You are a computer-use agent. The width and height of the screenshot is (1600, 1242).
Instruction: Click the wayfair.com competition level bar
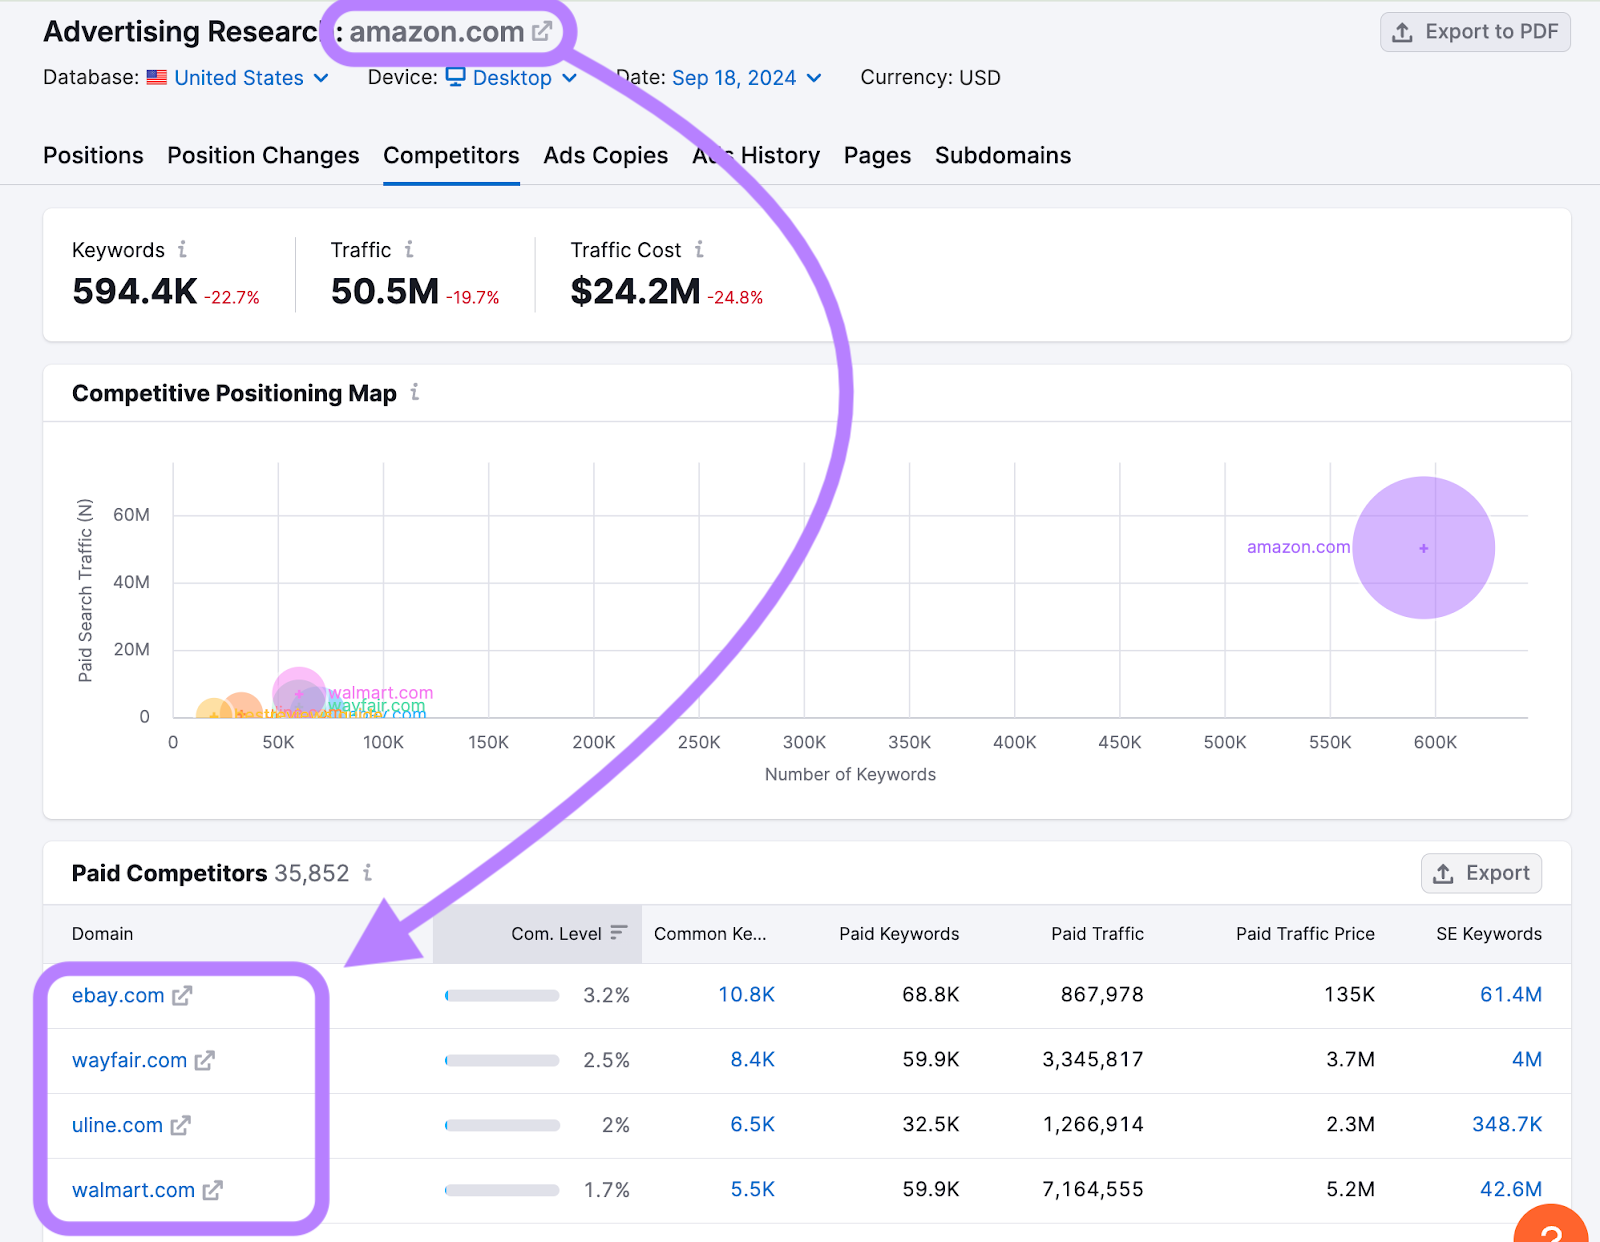(x=502, y=1060)
